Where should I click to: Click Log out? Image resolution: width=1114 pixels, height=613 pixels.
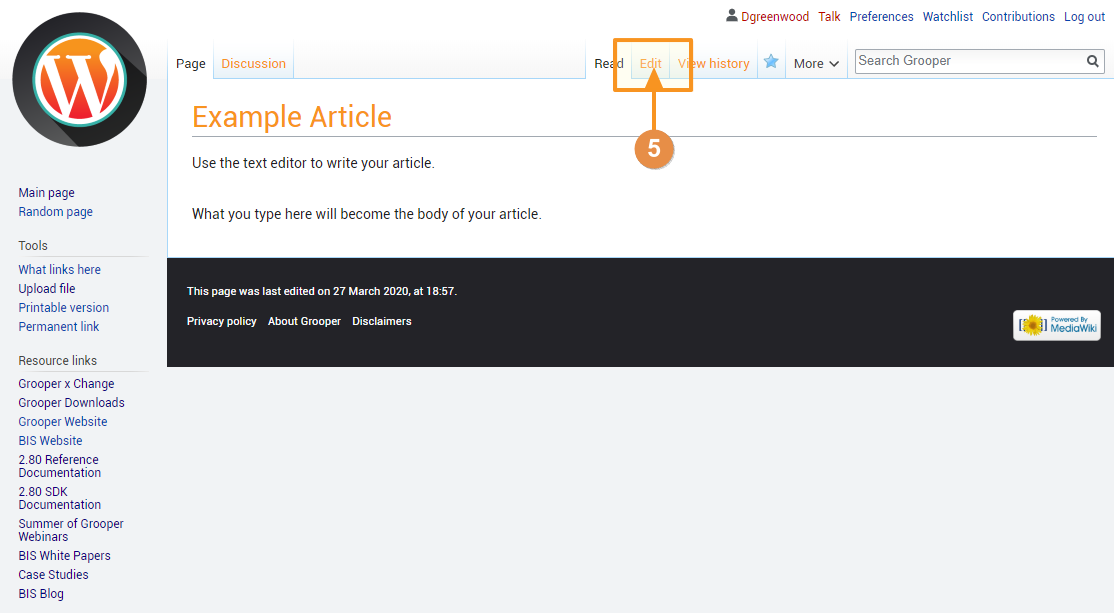point(1084,16)
